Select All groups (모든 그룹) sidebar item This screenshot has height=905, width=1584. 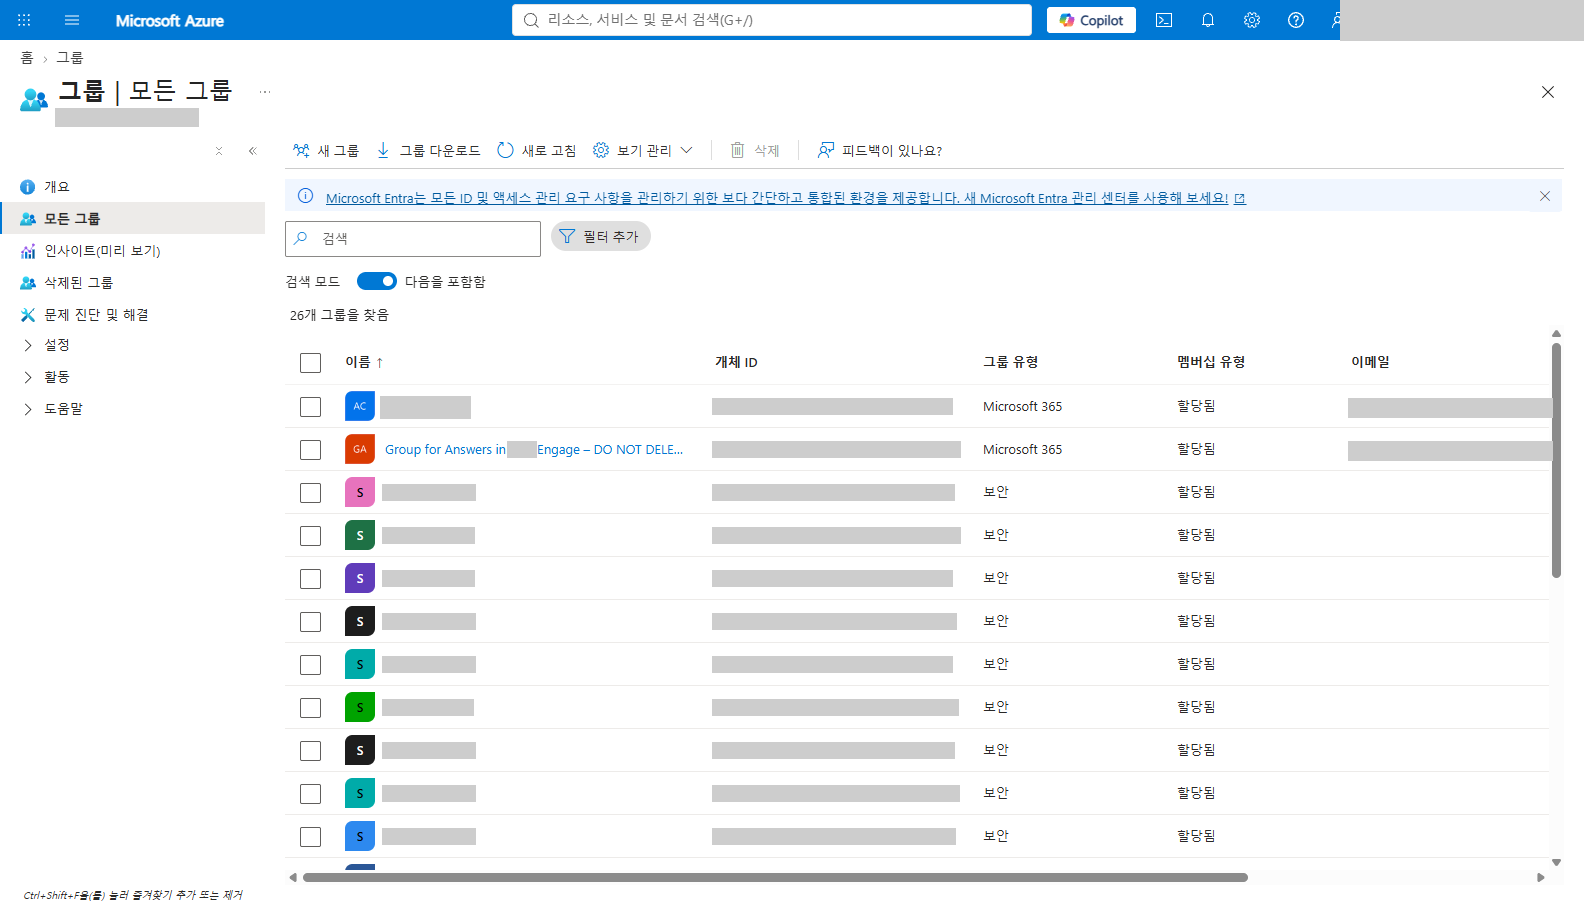(133, 218)
